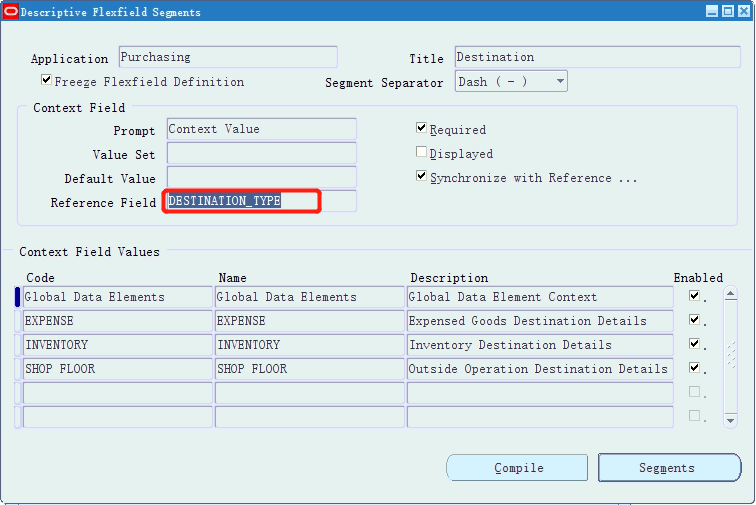This screenshot has height=505, width=756.
Task: Click the Prompt field with Context Value
Action: click(x=262, y=129)
